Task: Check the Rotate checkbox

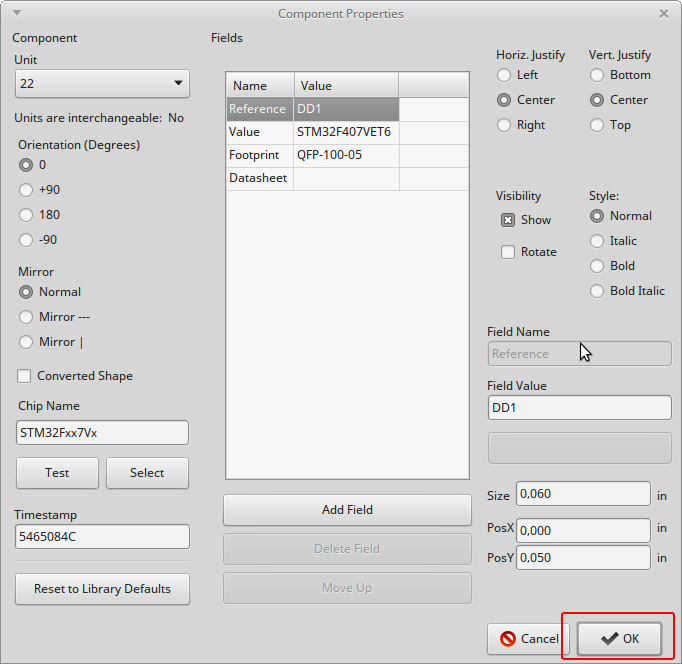Action: [508, 252]
